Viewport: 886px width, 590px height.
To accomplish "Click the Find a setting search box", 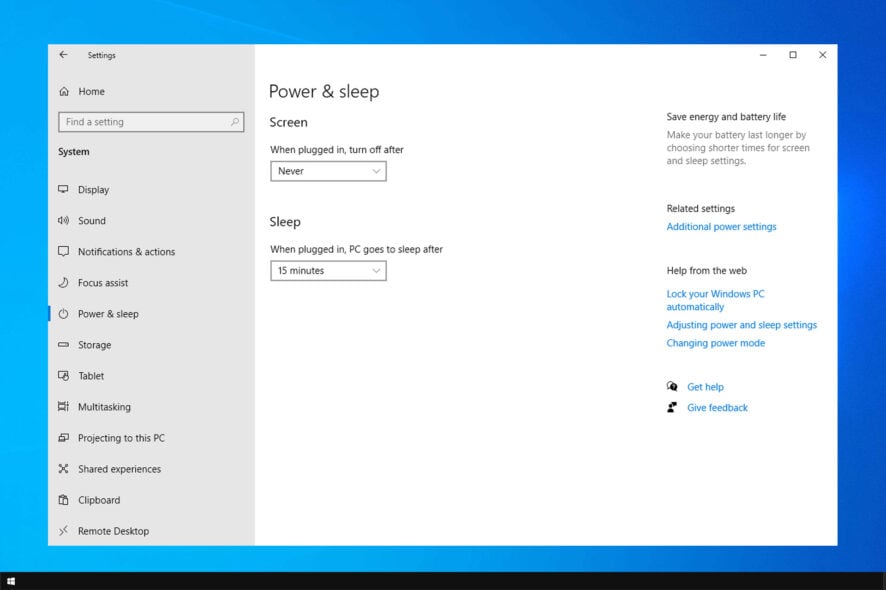I will point(151,122).
